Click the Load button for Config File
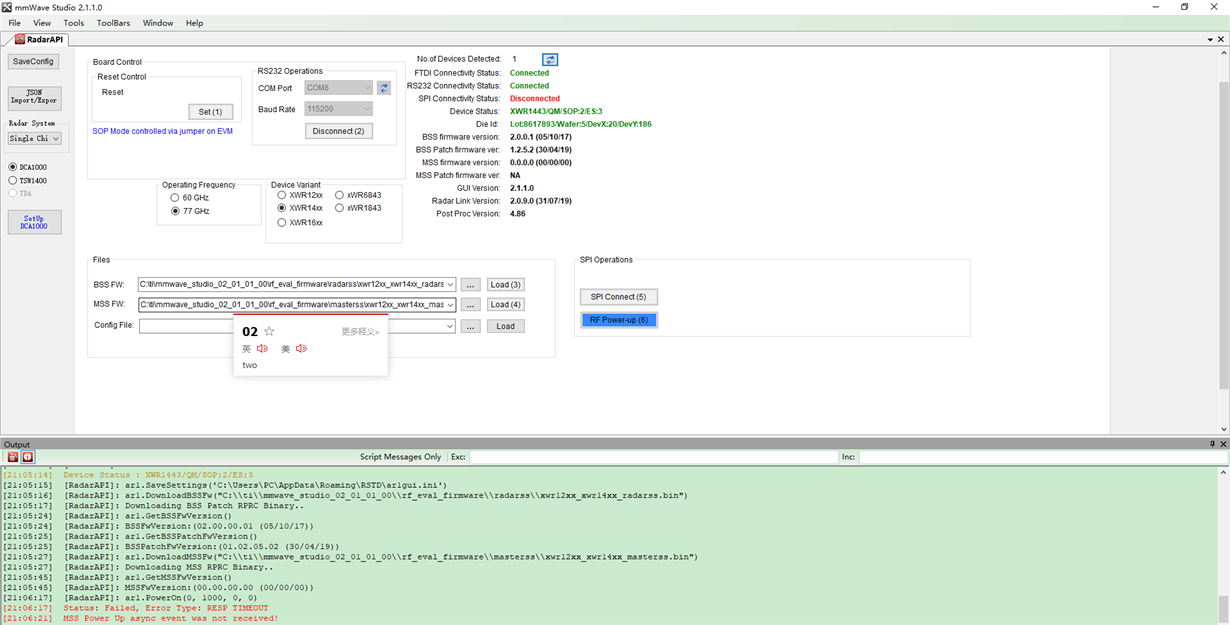 (x=506, y=326)
